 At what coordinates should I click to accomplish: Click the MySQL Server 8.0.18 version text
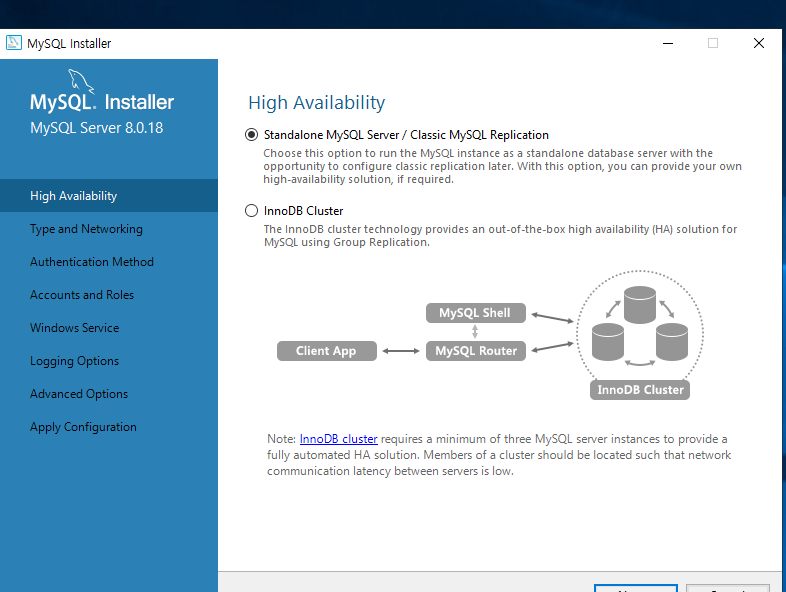click(x=97, y=128)
